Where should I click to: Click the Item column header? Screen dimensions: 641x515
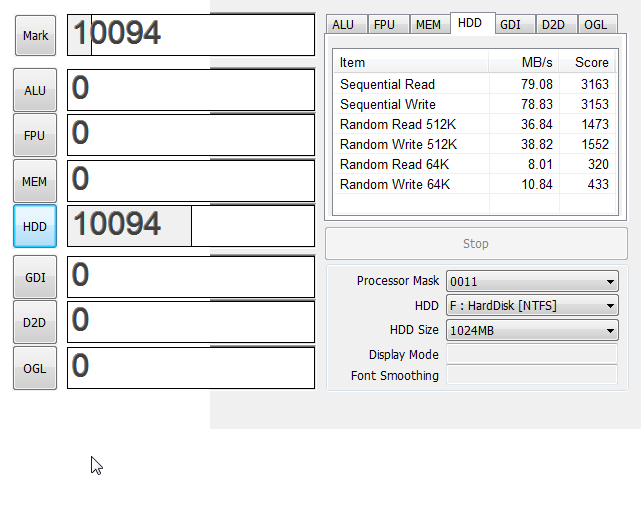coord(411,62)
